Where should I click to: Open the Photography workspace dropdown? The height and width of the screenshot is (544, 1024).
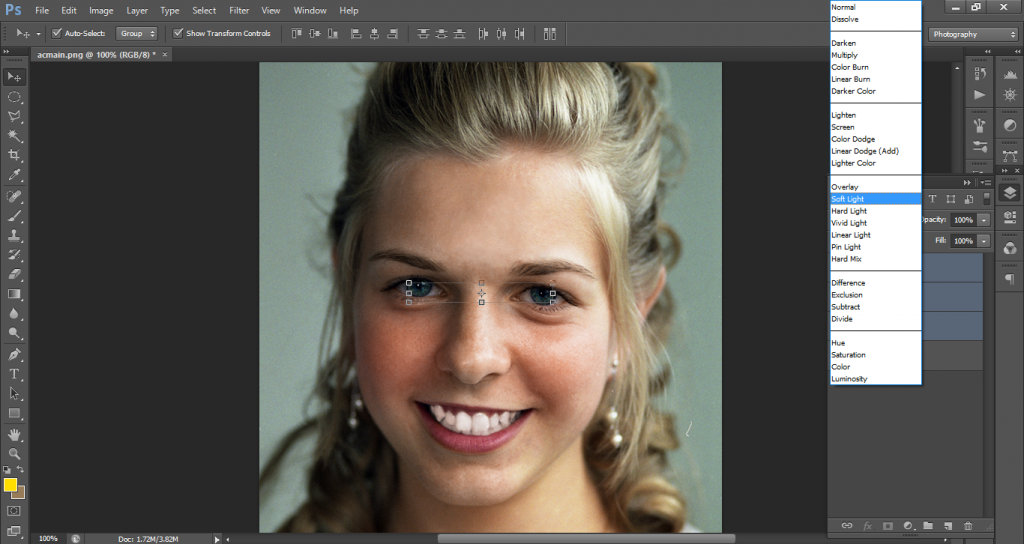[973, 34]
